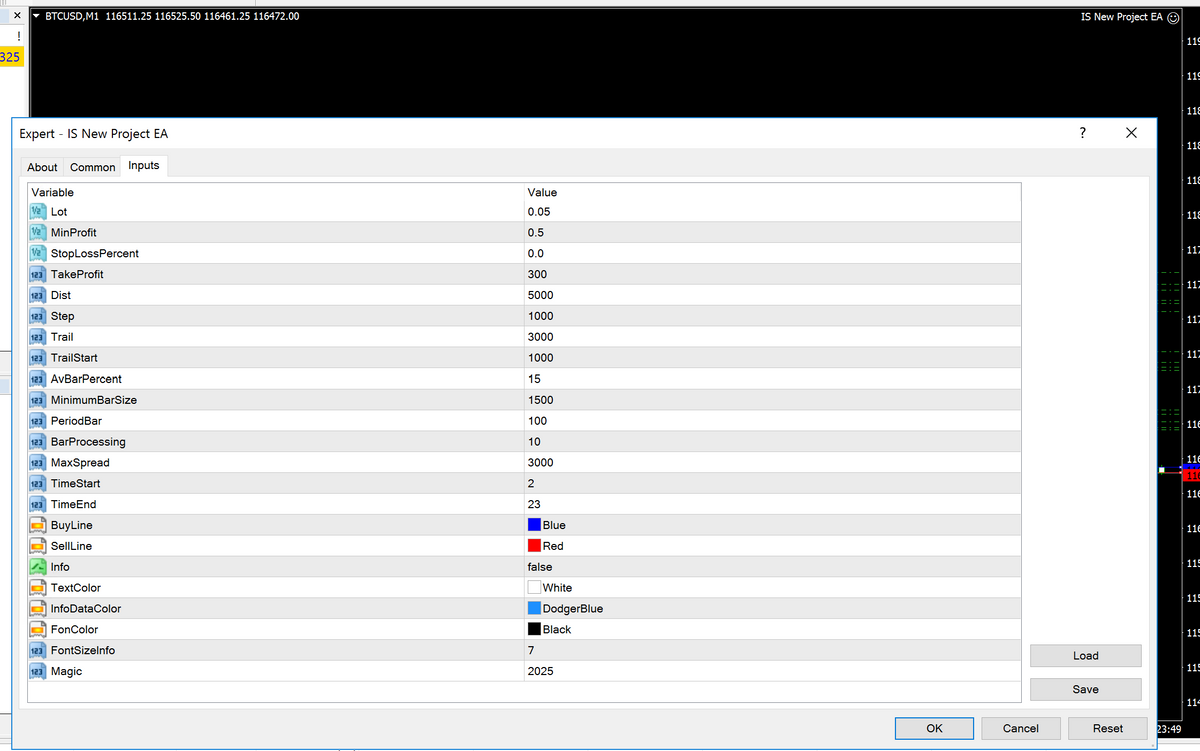Click the BTCUSD,M1 chart title text
Image resolution: width=1200 pixels, height=751 pixels.
pyautogui.click(x=73, y=16)
